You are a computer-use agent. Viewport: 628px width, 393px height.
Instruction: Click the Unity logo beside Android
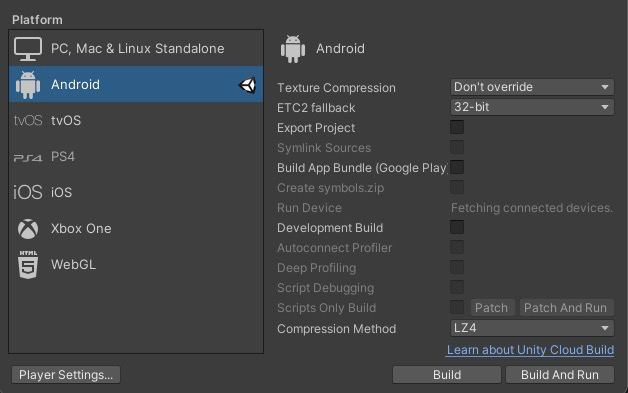248,85
